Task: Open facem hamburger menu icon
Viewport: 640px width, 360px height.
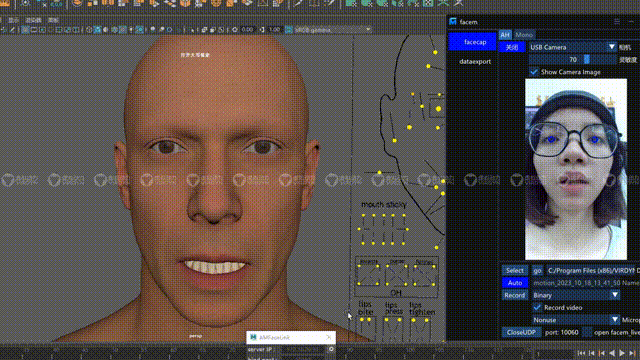Action: [617, 22]
